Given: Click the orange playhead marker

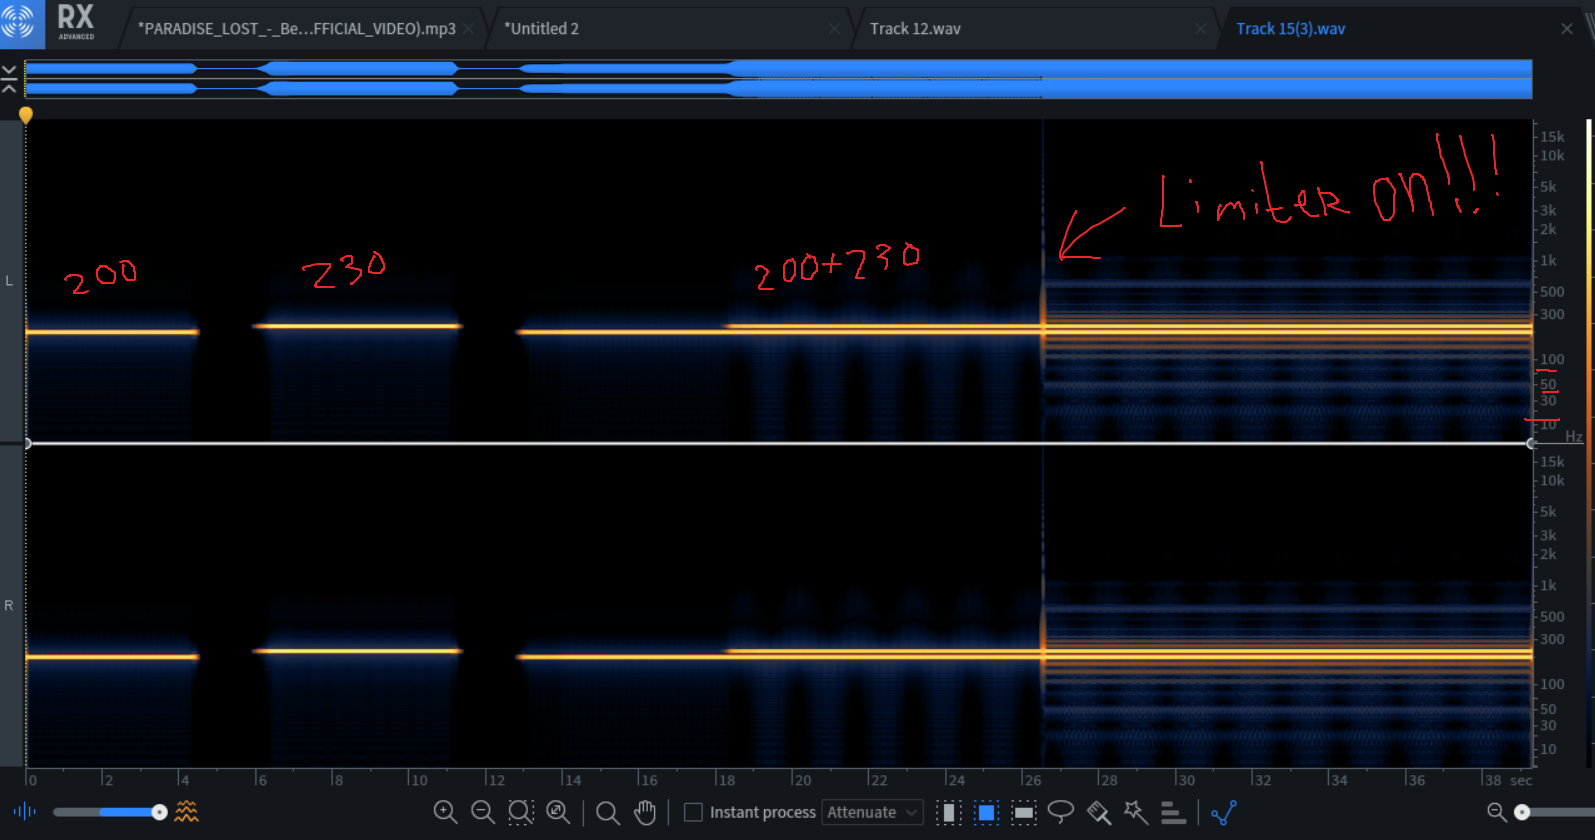Looking at the screenshot, I should [26, 115].
